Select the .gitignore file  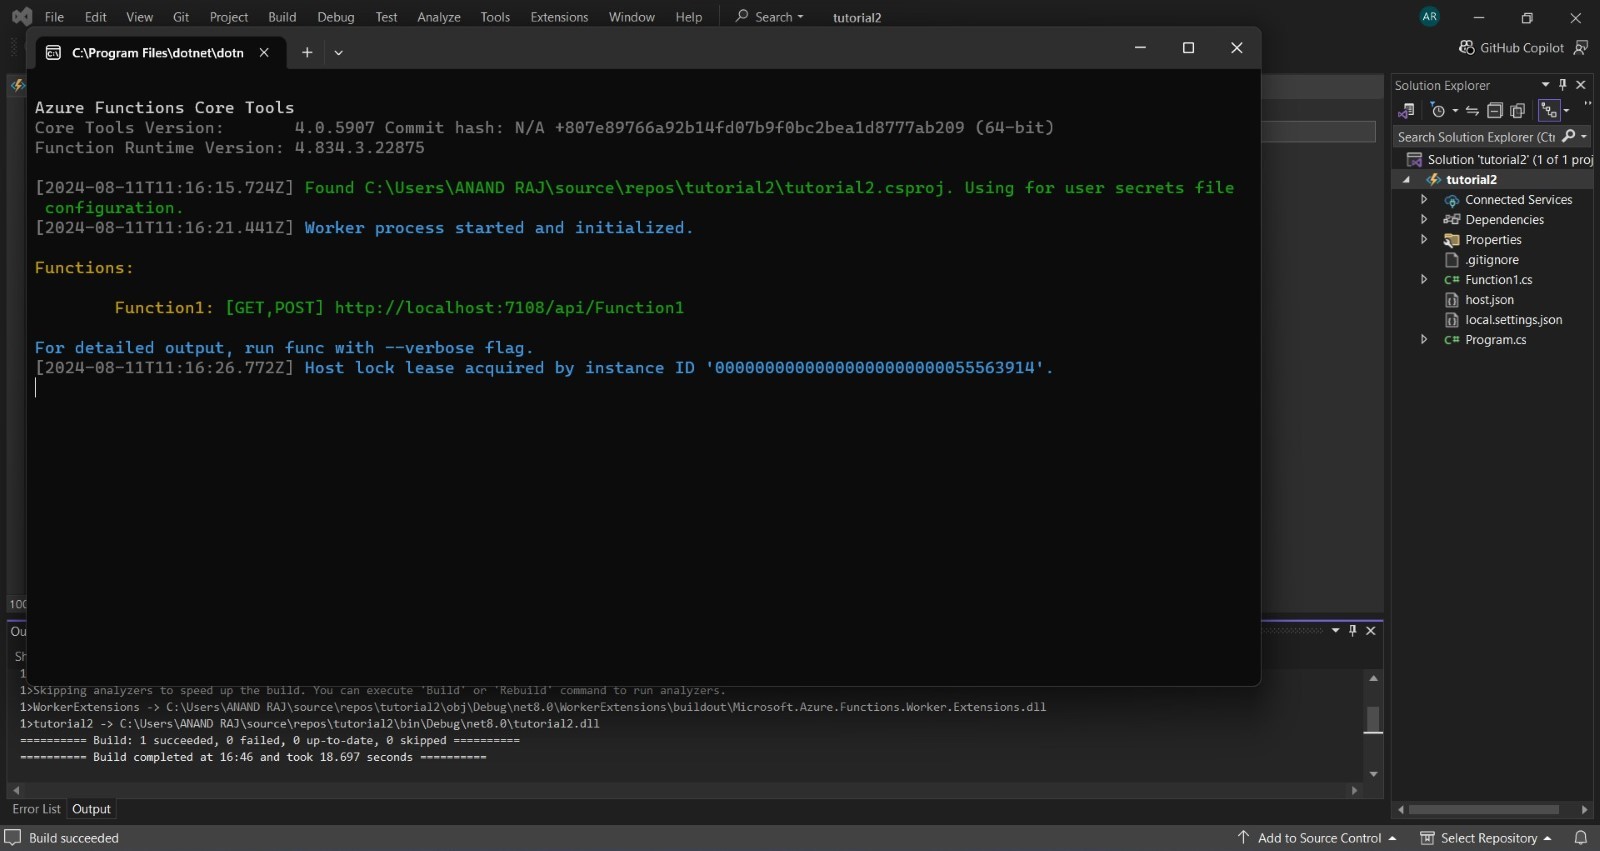click(1491, 260)
